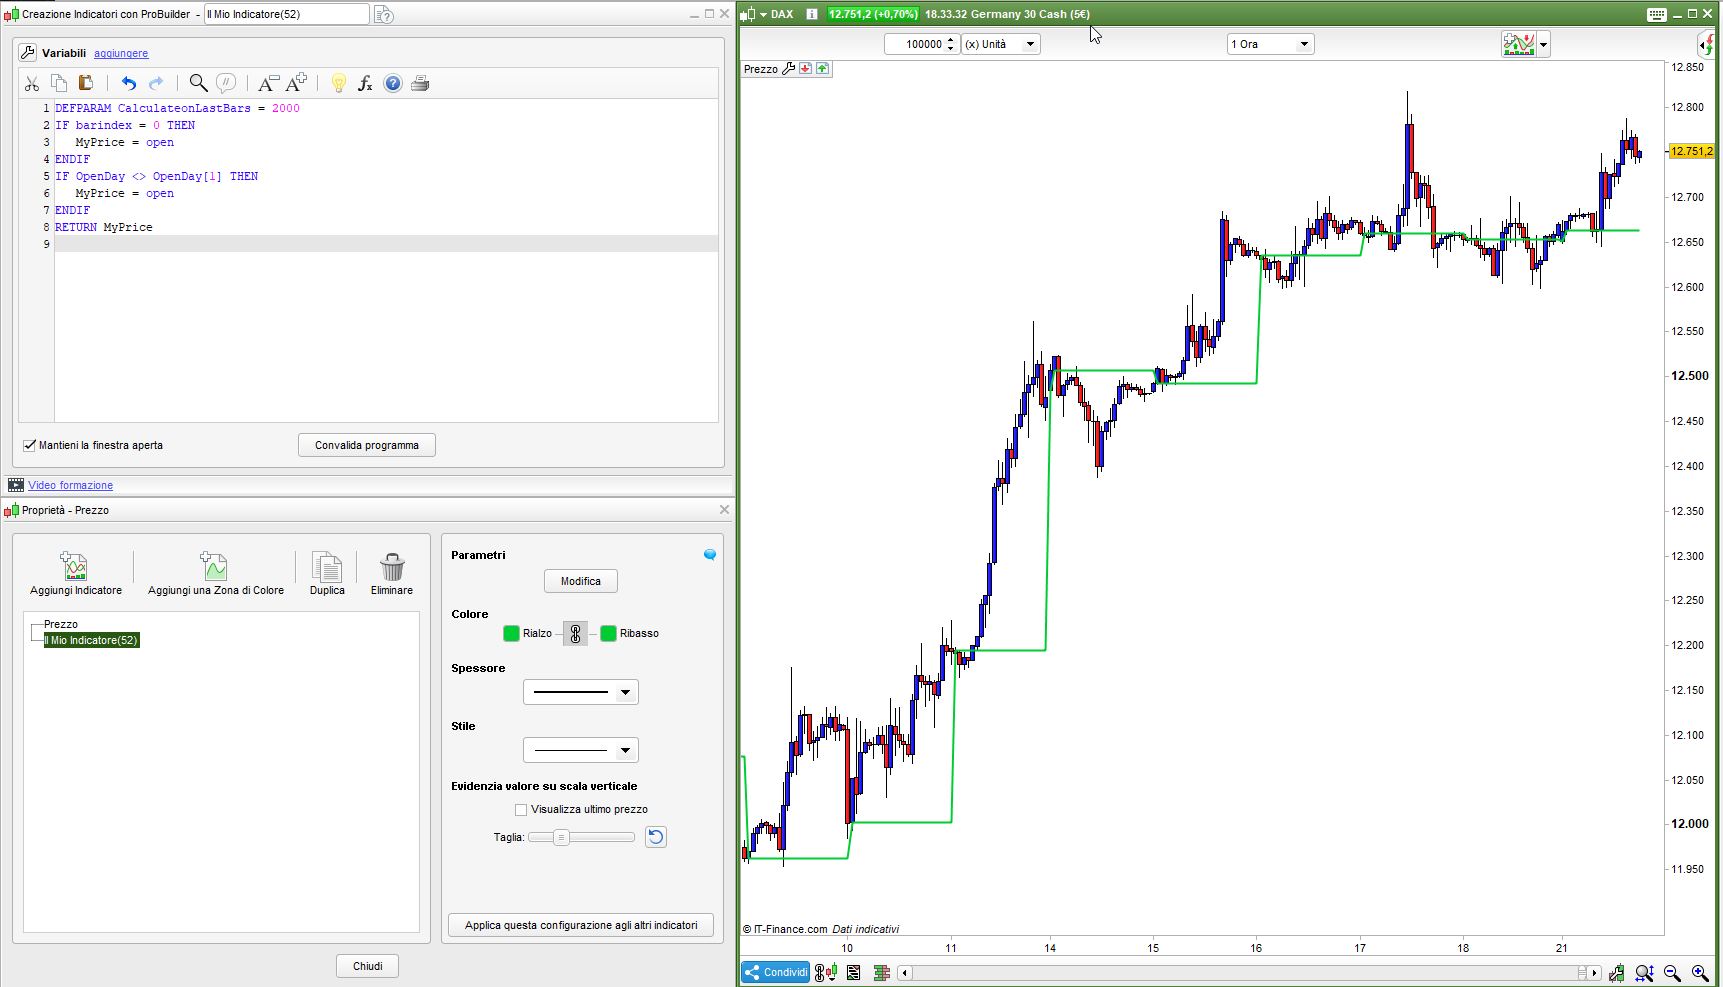Image resolution: width=1723 pixels, height=987 pixels.
Task: Click the horizontal zoom fit icon
Action: [1644, 973]
